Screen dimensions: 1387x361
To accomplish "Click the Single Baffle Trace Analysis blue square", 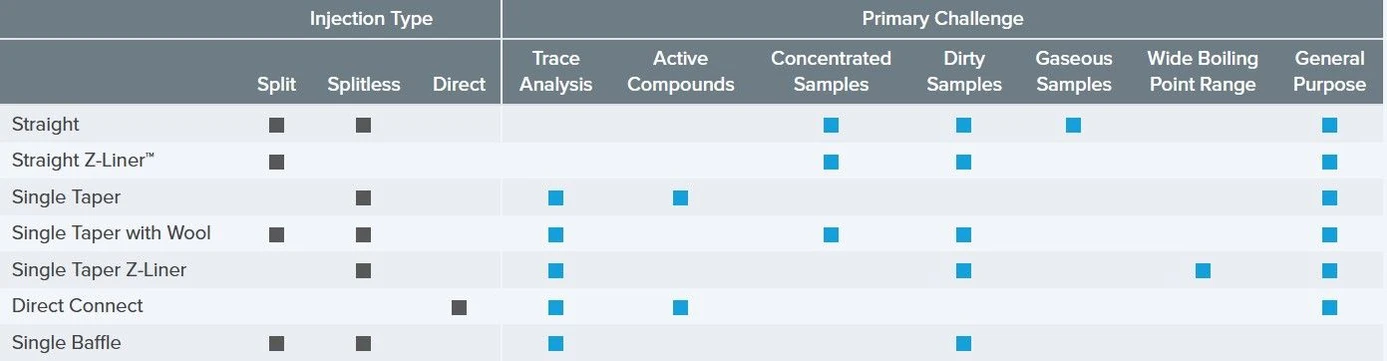I will (x=556, y=343).
